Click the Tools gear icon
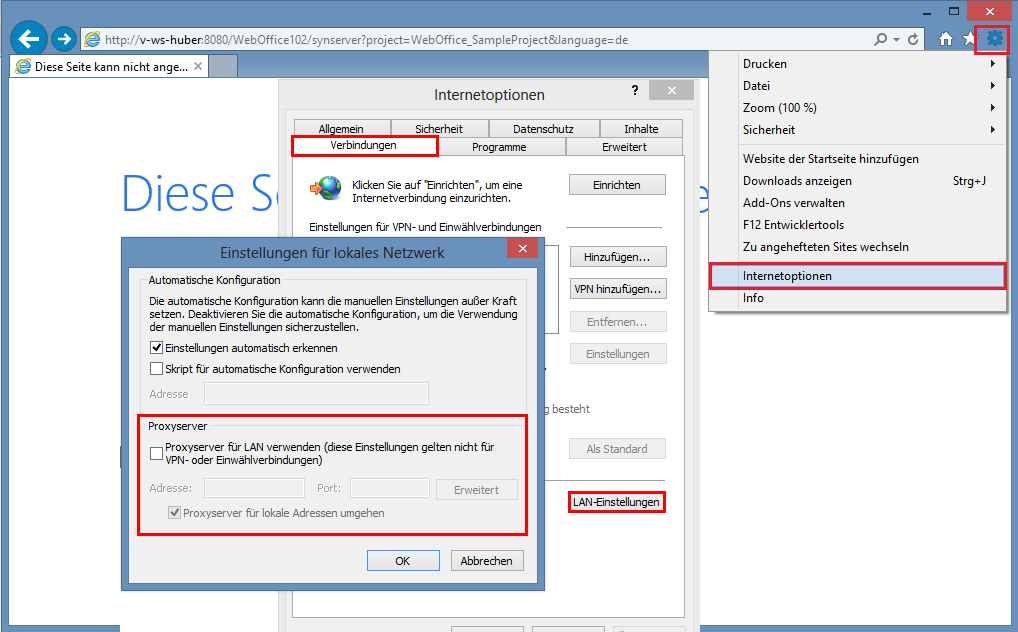The height and width of the screenshot is (632, 1018). click(x=992, y=39)
